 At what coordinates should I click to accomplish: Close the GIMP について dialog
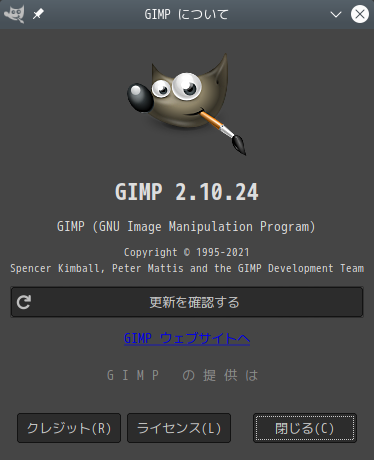tap(360, 14)
